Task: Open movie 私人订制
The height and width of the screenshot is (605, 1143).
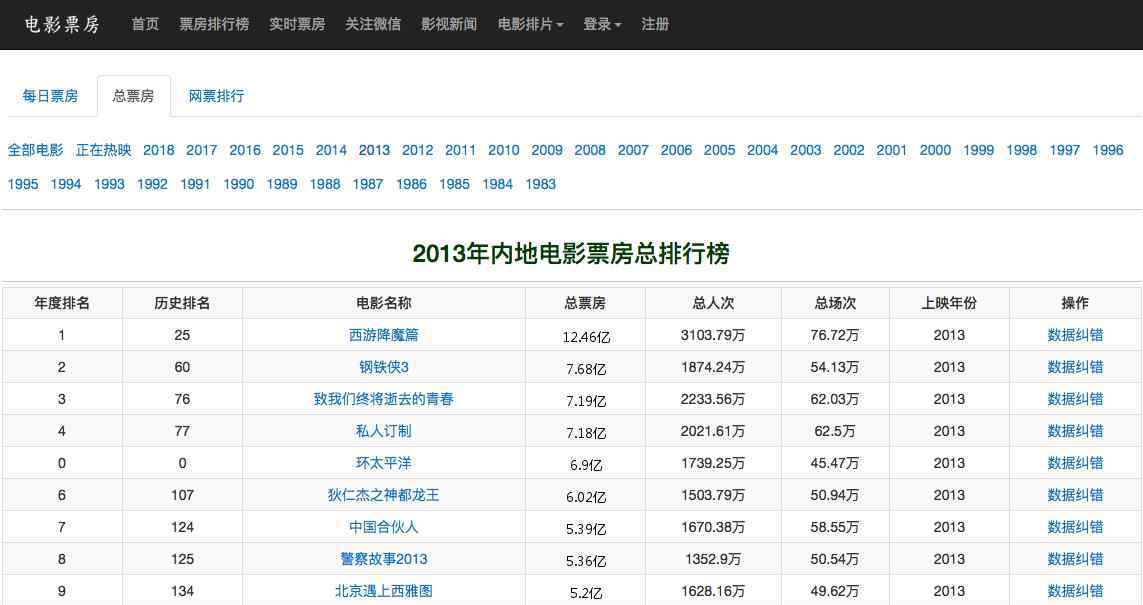Action: point(383,432)
